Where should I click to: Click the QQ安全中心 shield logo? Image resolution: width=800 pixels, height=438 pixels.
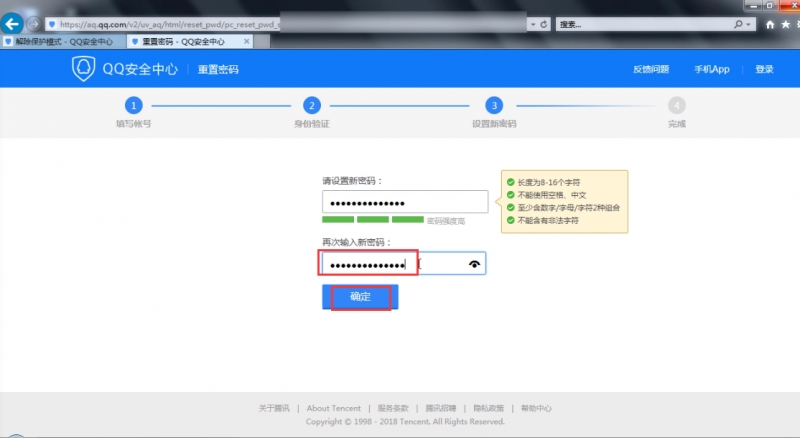tap(83, 68)
